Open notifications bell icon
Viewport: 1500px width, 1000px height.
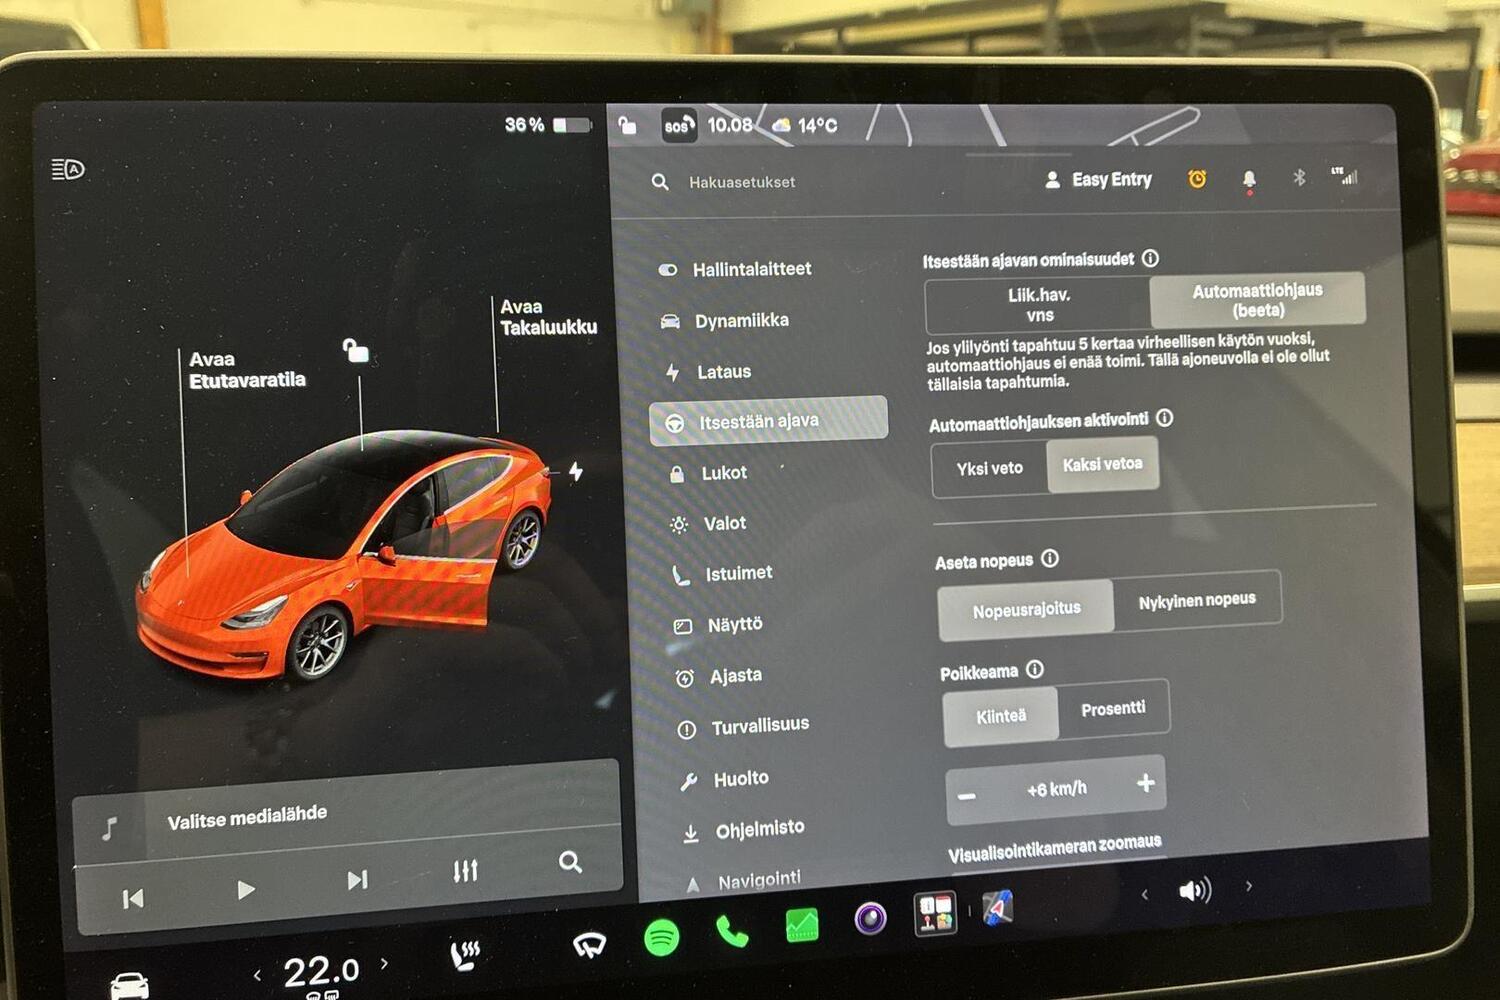click(1249, 179)
